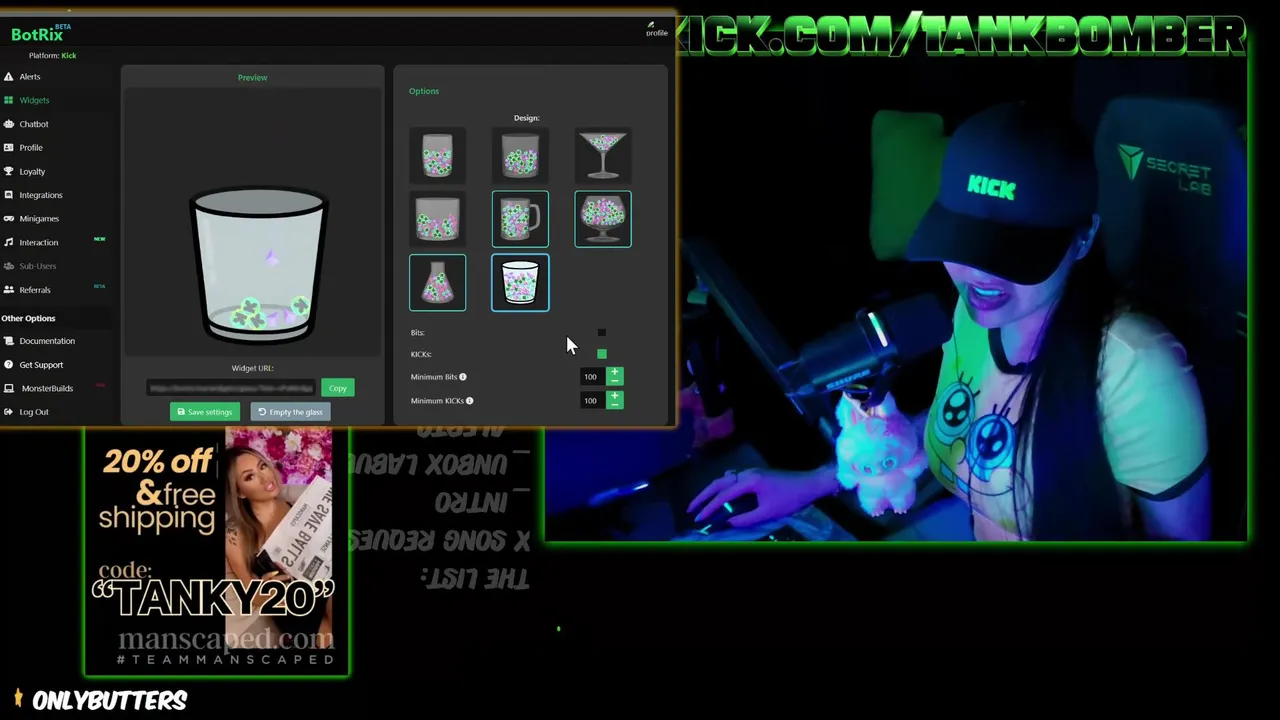This screenshot has height=720, width=1280.
Task: Open Alerts via its warning triangle icon
Action: point(9,77)
